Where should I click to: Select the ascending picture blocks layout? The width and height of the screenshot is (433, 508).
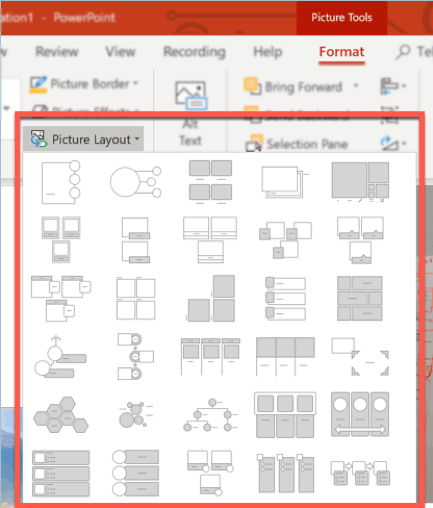210,298
